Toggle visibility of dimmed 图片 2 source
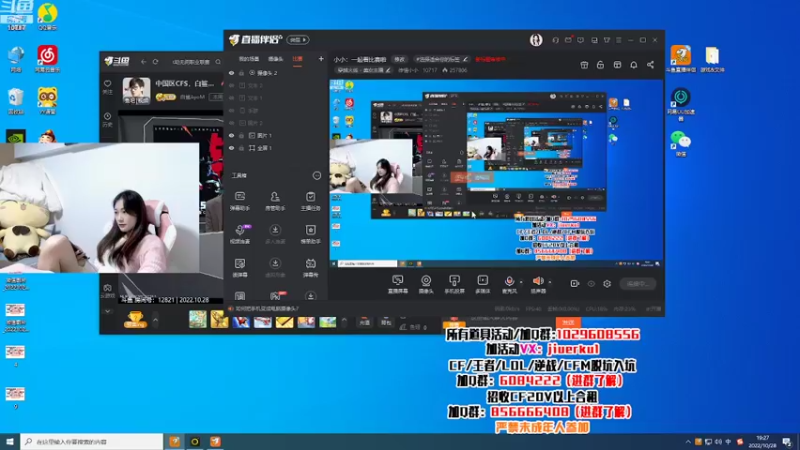800x450 pixels. [x=232, y=123]
